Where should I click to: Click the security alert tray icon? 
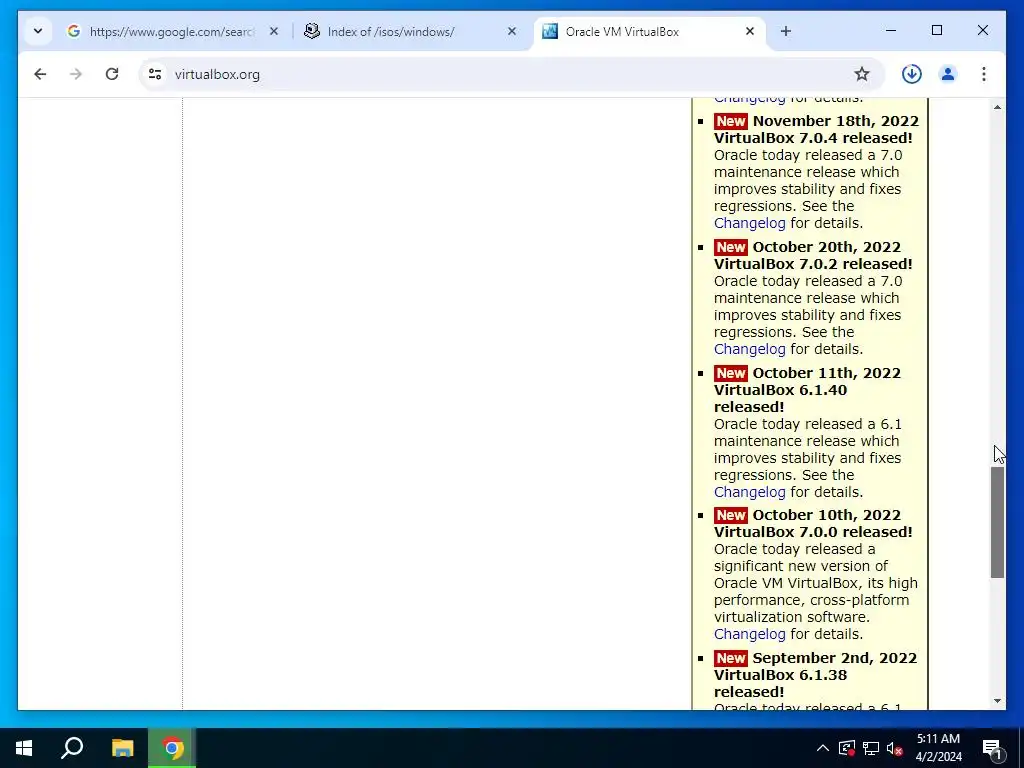(846, 748)
